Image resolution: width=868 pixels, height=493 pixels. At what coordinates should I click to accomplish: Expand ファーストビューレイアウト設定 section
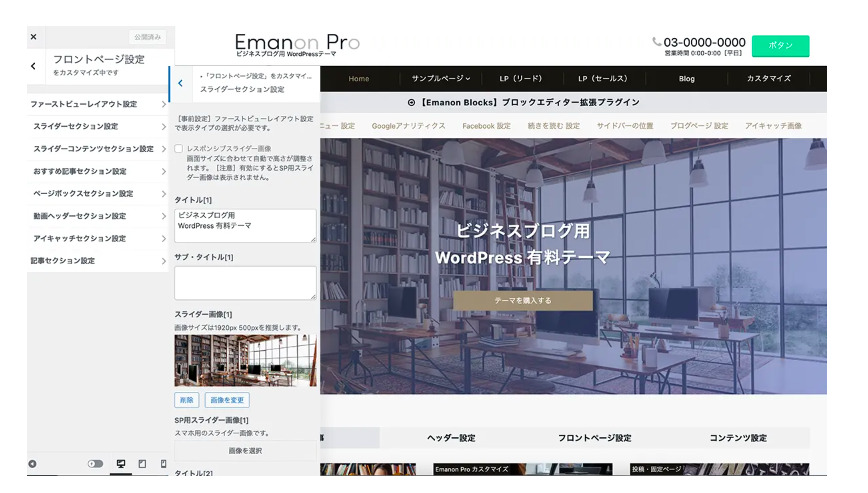click(98, 104)
